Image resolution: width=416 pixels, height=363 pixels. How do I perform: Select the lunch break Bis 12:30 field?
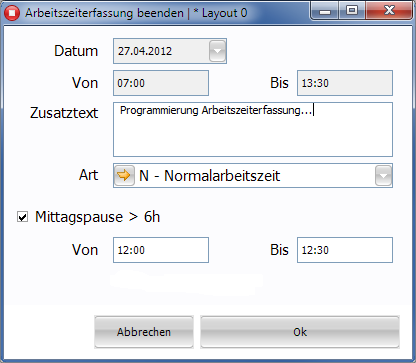coord(345,250)
